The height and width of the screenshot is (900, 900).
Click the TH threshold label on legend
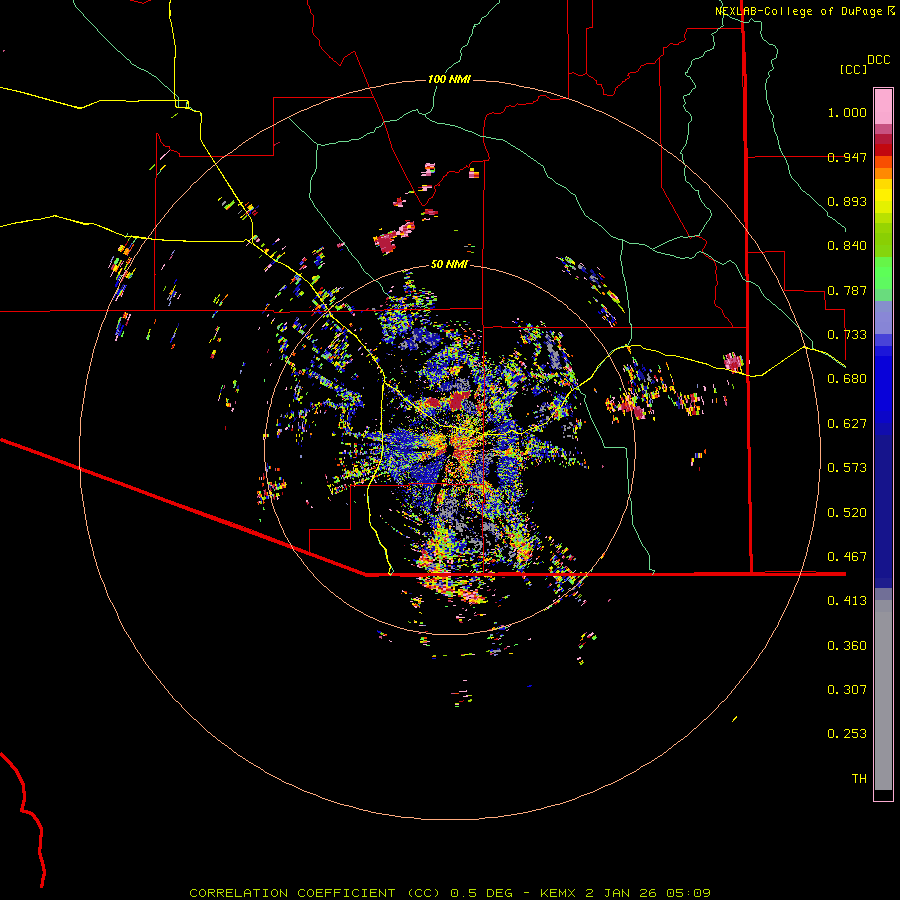tap(859, 779)
